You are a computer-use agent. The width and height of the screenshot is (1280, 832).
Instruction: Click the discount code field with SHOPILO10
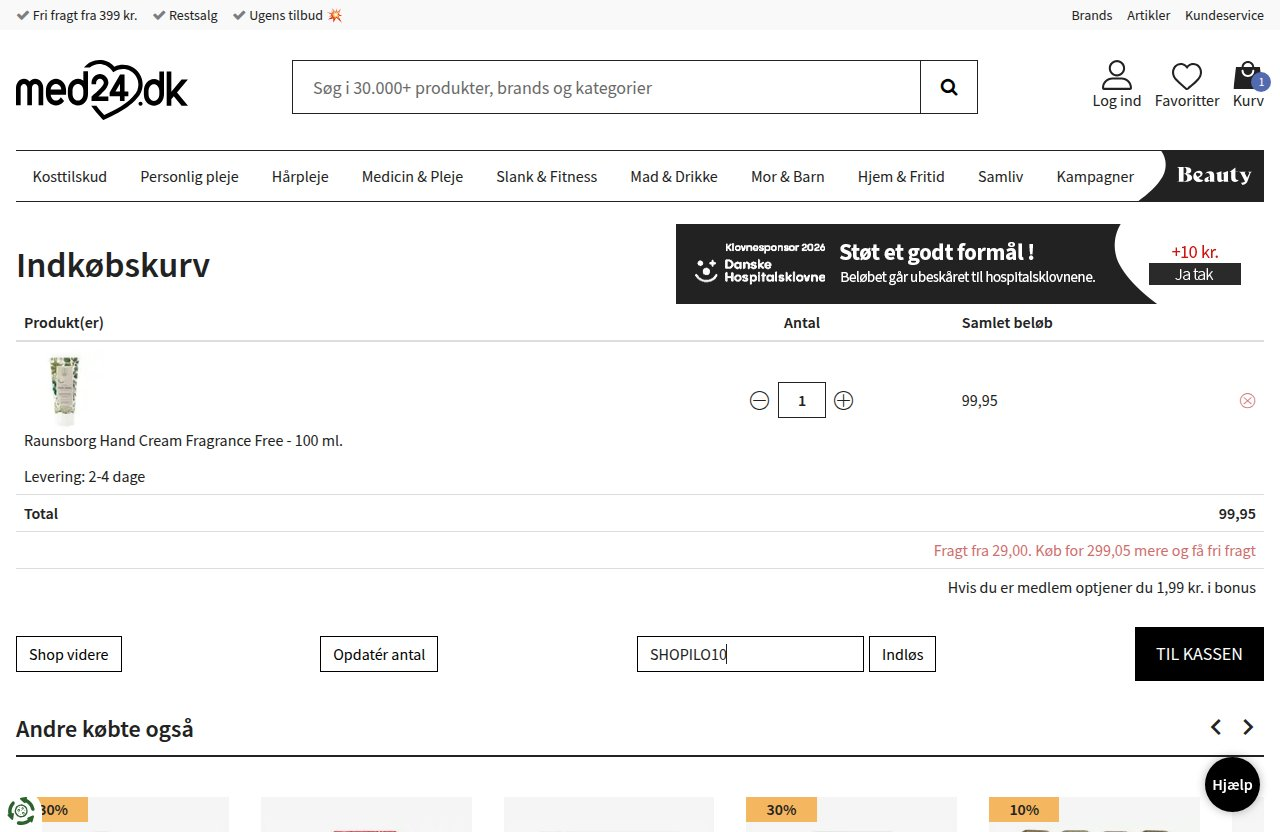click(750, 654)
